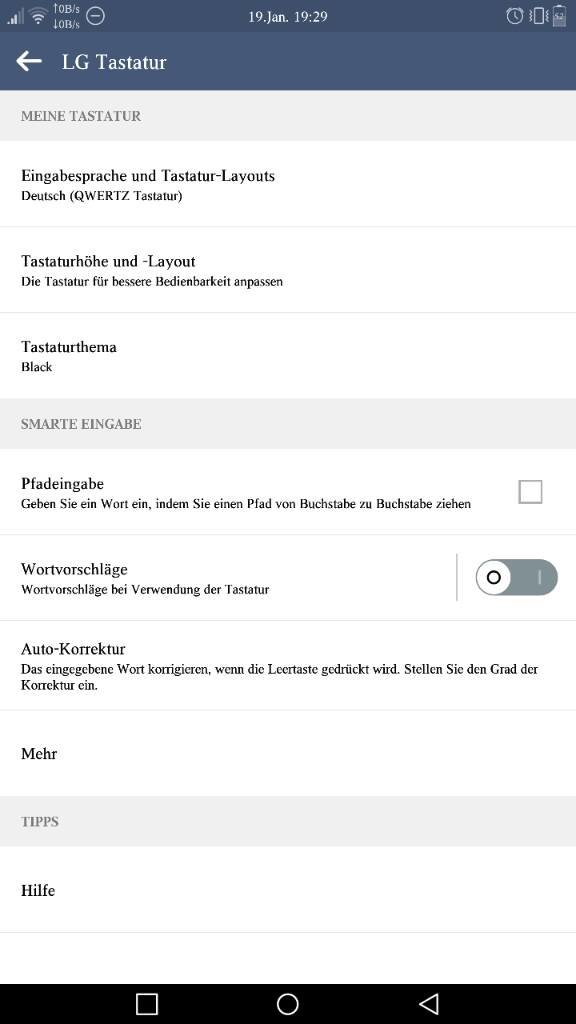Open Eingabesprache und Tastatur-Layouts
This screenshot has height=1024, width=576.
(288, 184)
